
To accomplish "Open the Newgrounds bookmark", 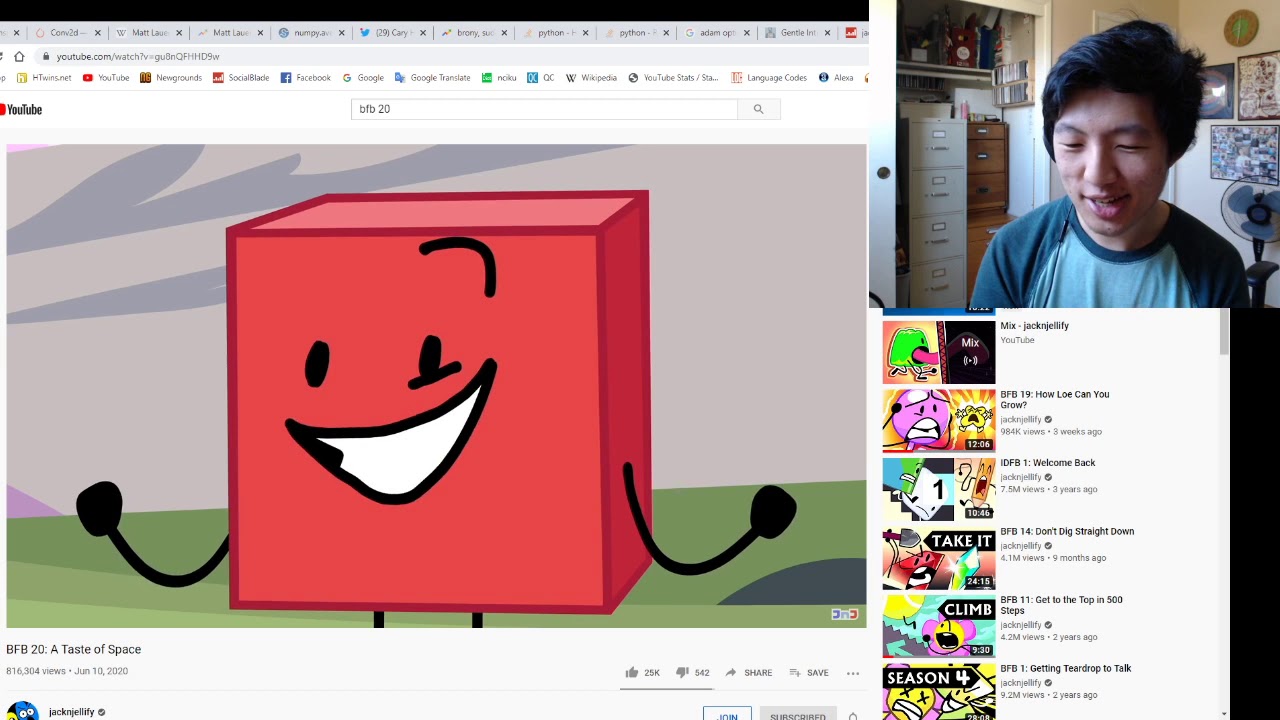I will point(171,77).
